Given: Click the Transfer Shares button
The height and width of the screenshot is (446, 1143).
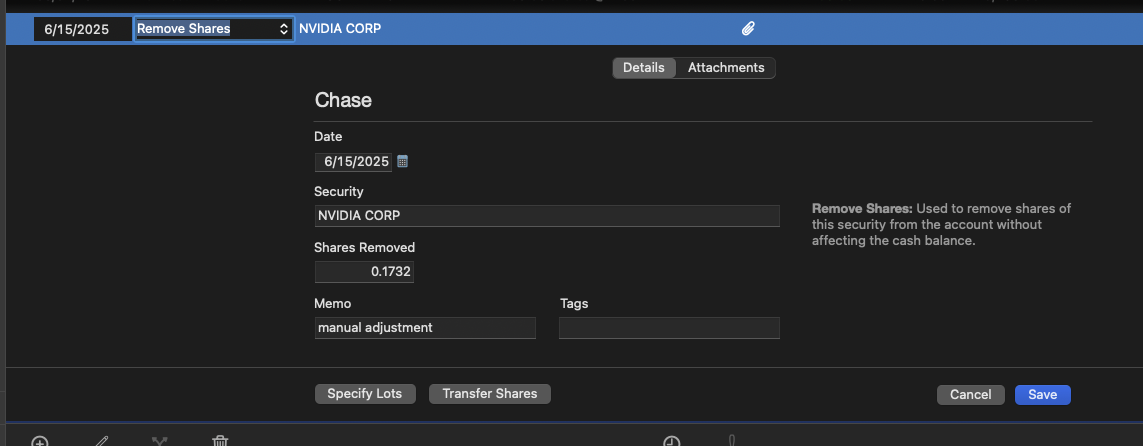Looking at the screenshot, I should (490, 394).
